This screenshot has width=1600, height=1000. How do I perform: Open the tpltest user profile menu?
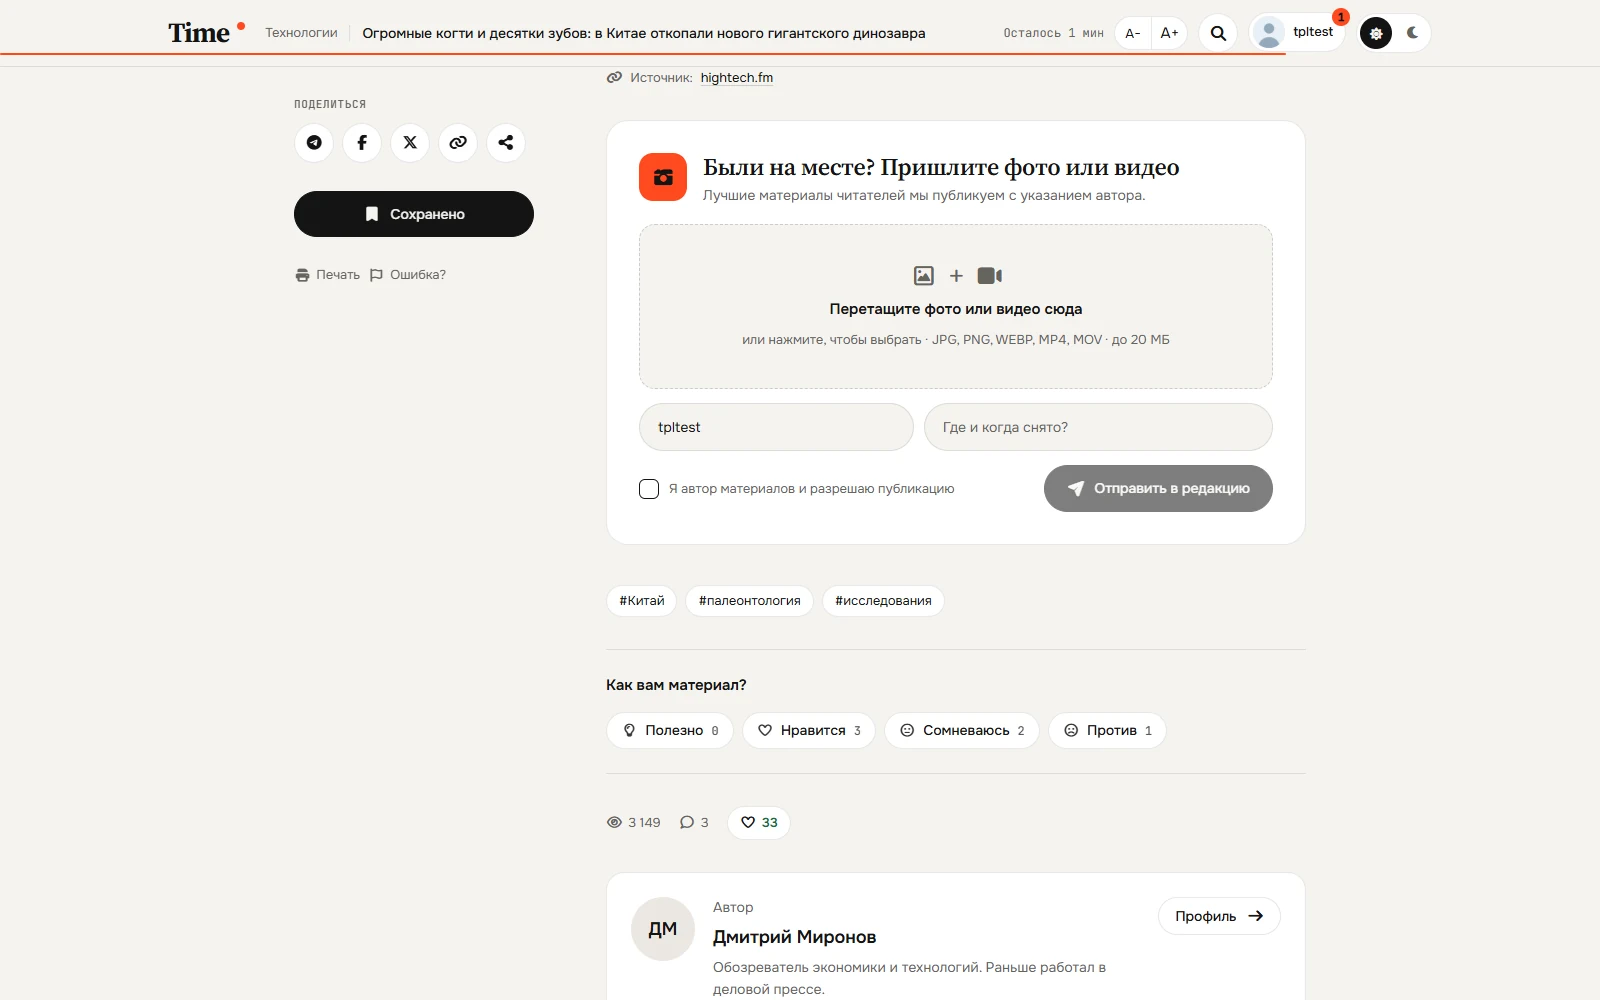(x=1296, y=33)
